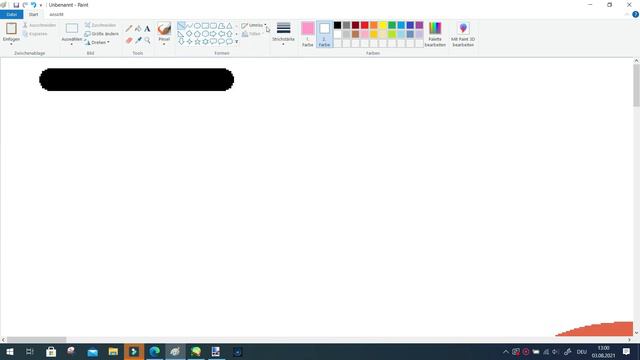Choose the Oval shape
The height and width of the screenshot is (360, 640).
click(197, 26)
